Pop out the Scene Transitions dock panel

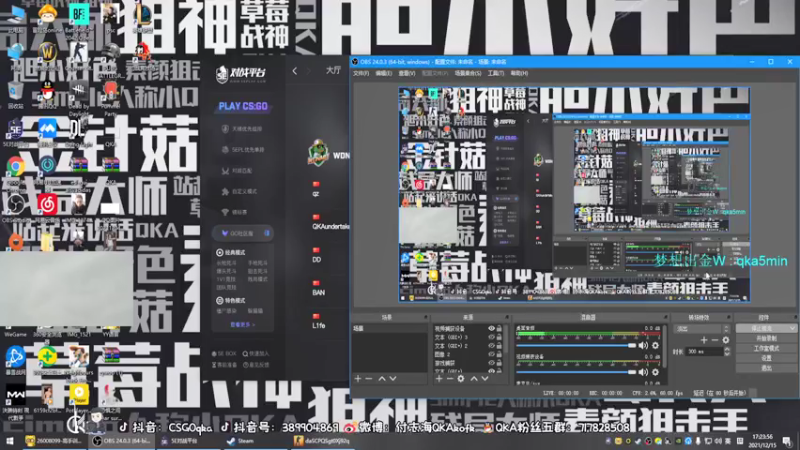729,317
